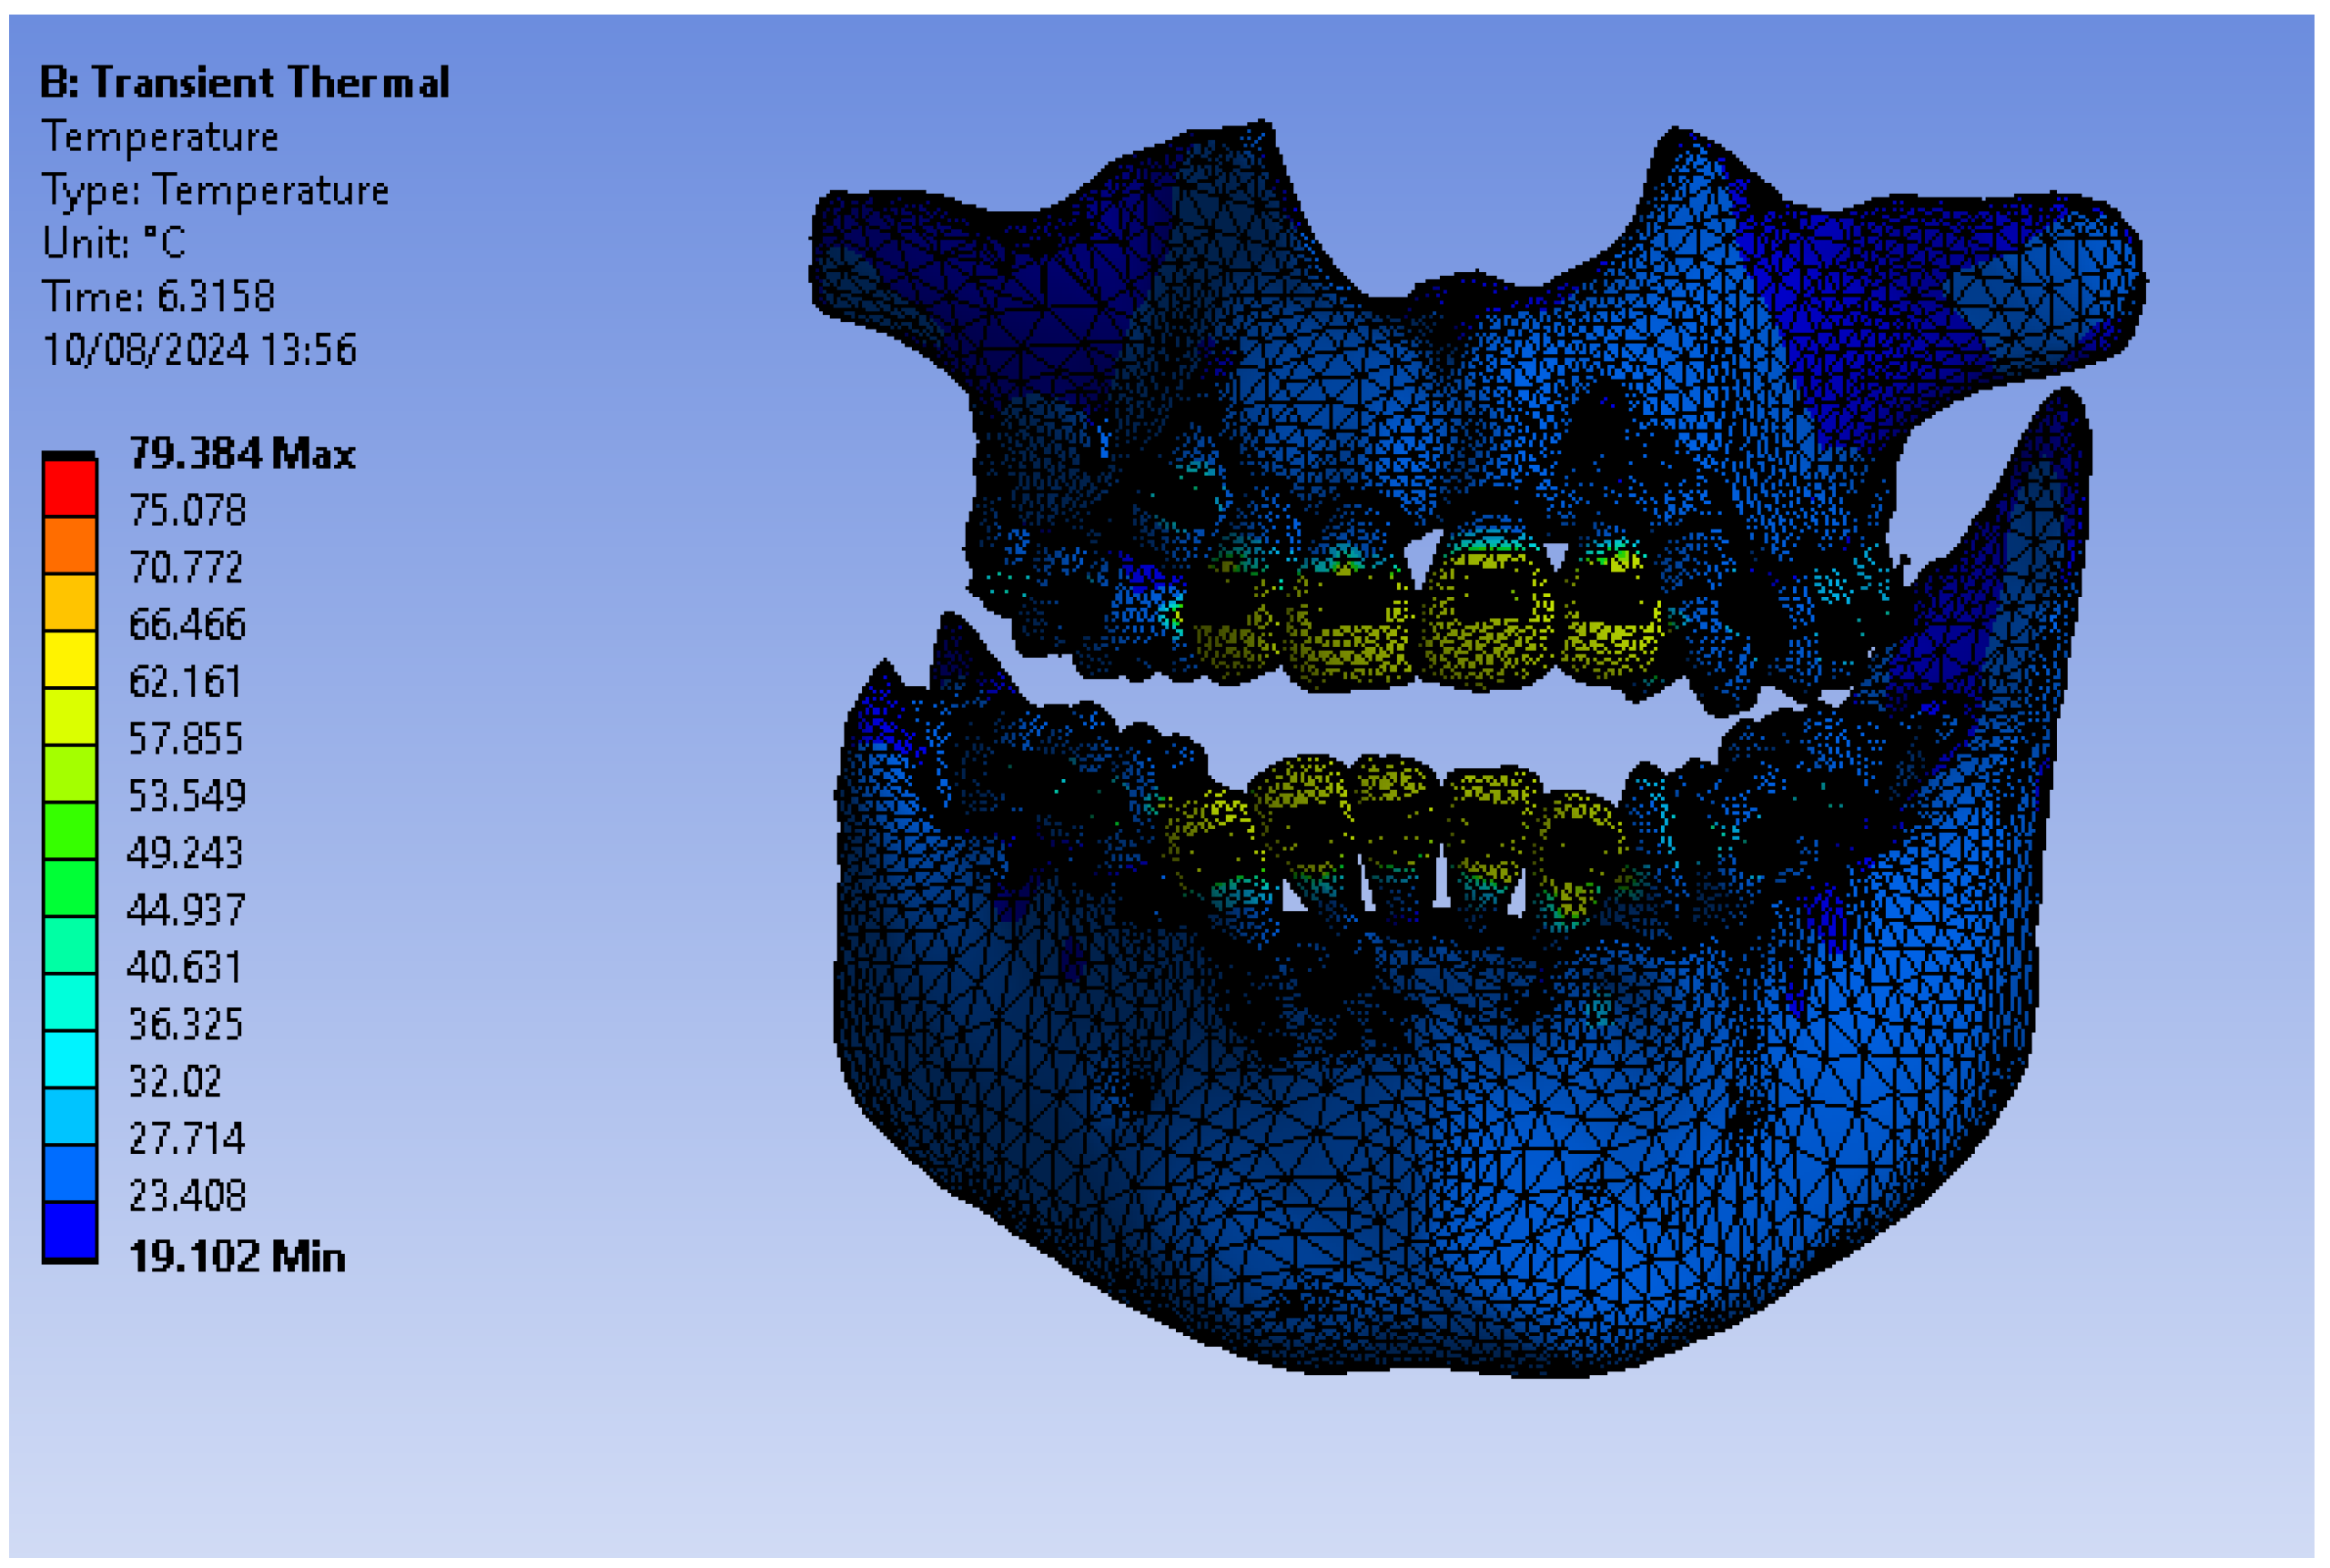Viewport: 2330px width, 1568px height.
Task: Pick the cyan legend band near 32.02
Action: coord(69,1059)
